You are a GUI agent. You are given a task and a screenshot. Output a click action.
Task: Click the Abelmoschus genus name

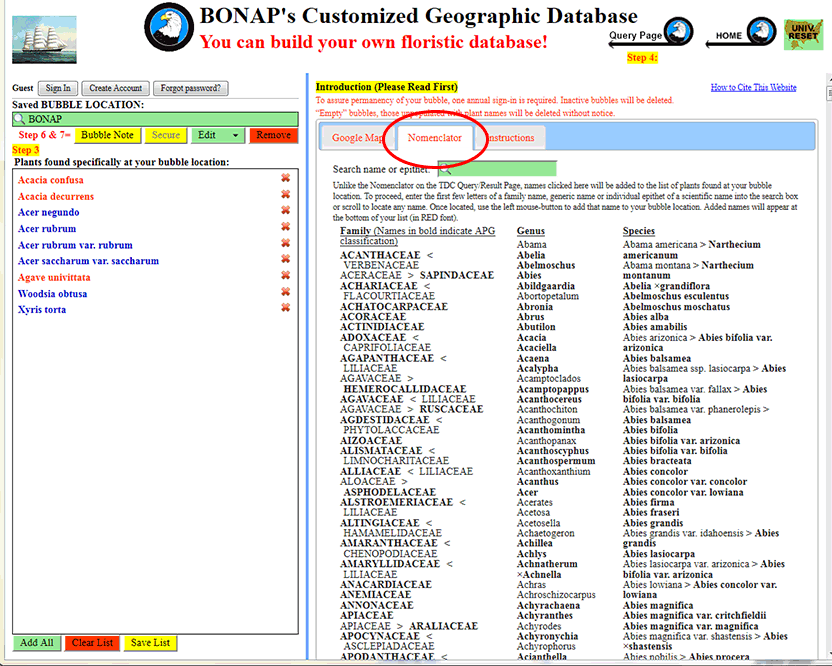(x=546, y=265)
